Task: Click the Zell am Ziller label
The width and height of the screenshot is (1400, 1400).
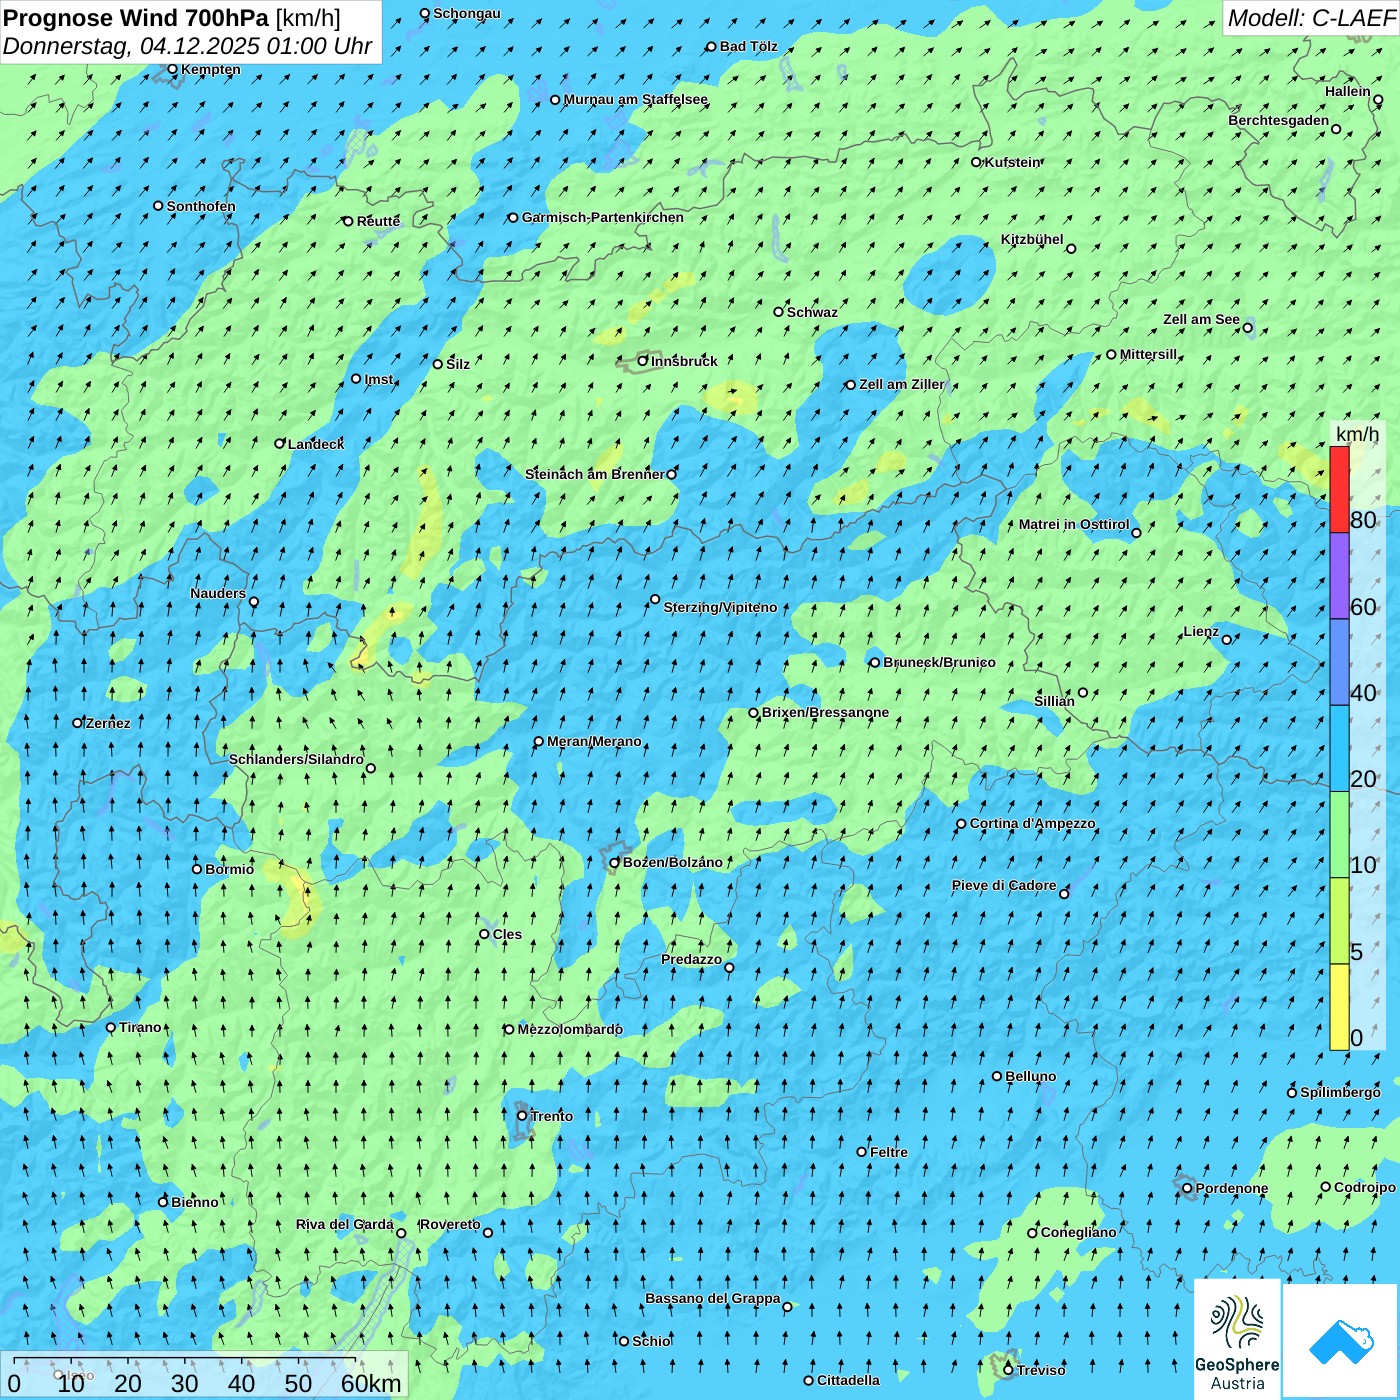Action: tap(902, 384)
